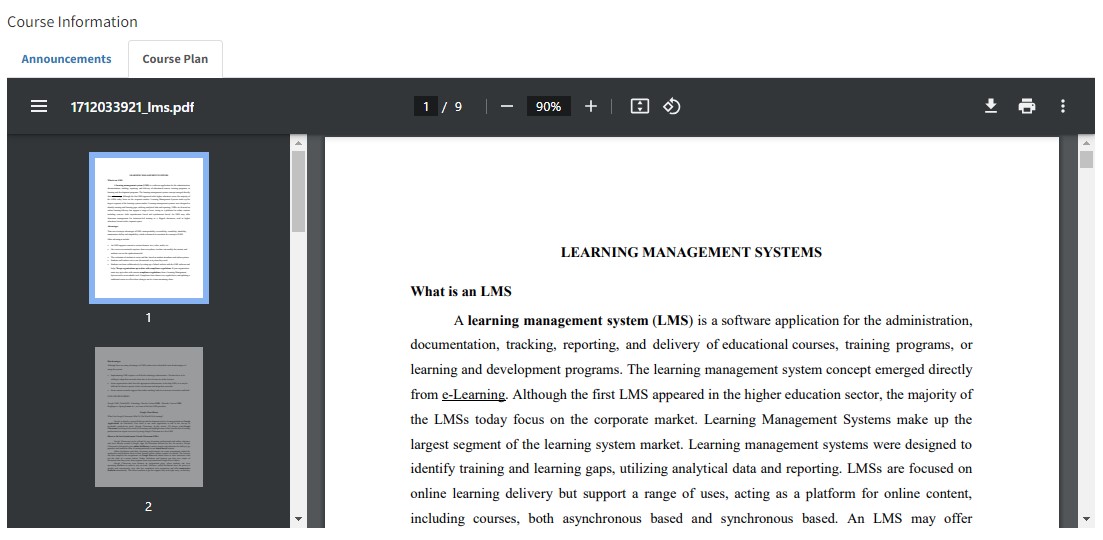Viewport: 1103px width, 540px height.
Task: Click the zoom out minus icon
Action: (507, 106)
